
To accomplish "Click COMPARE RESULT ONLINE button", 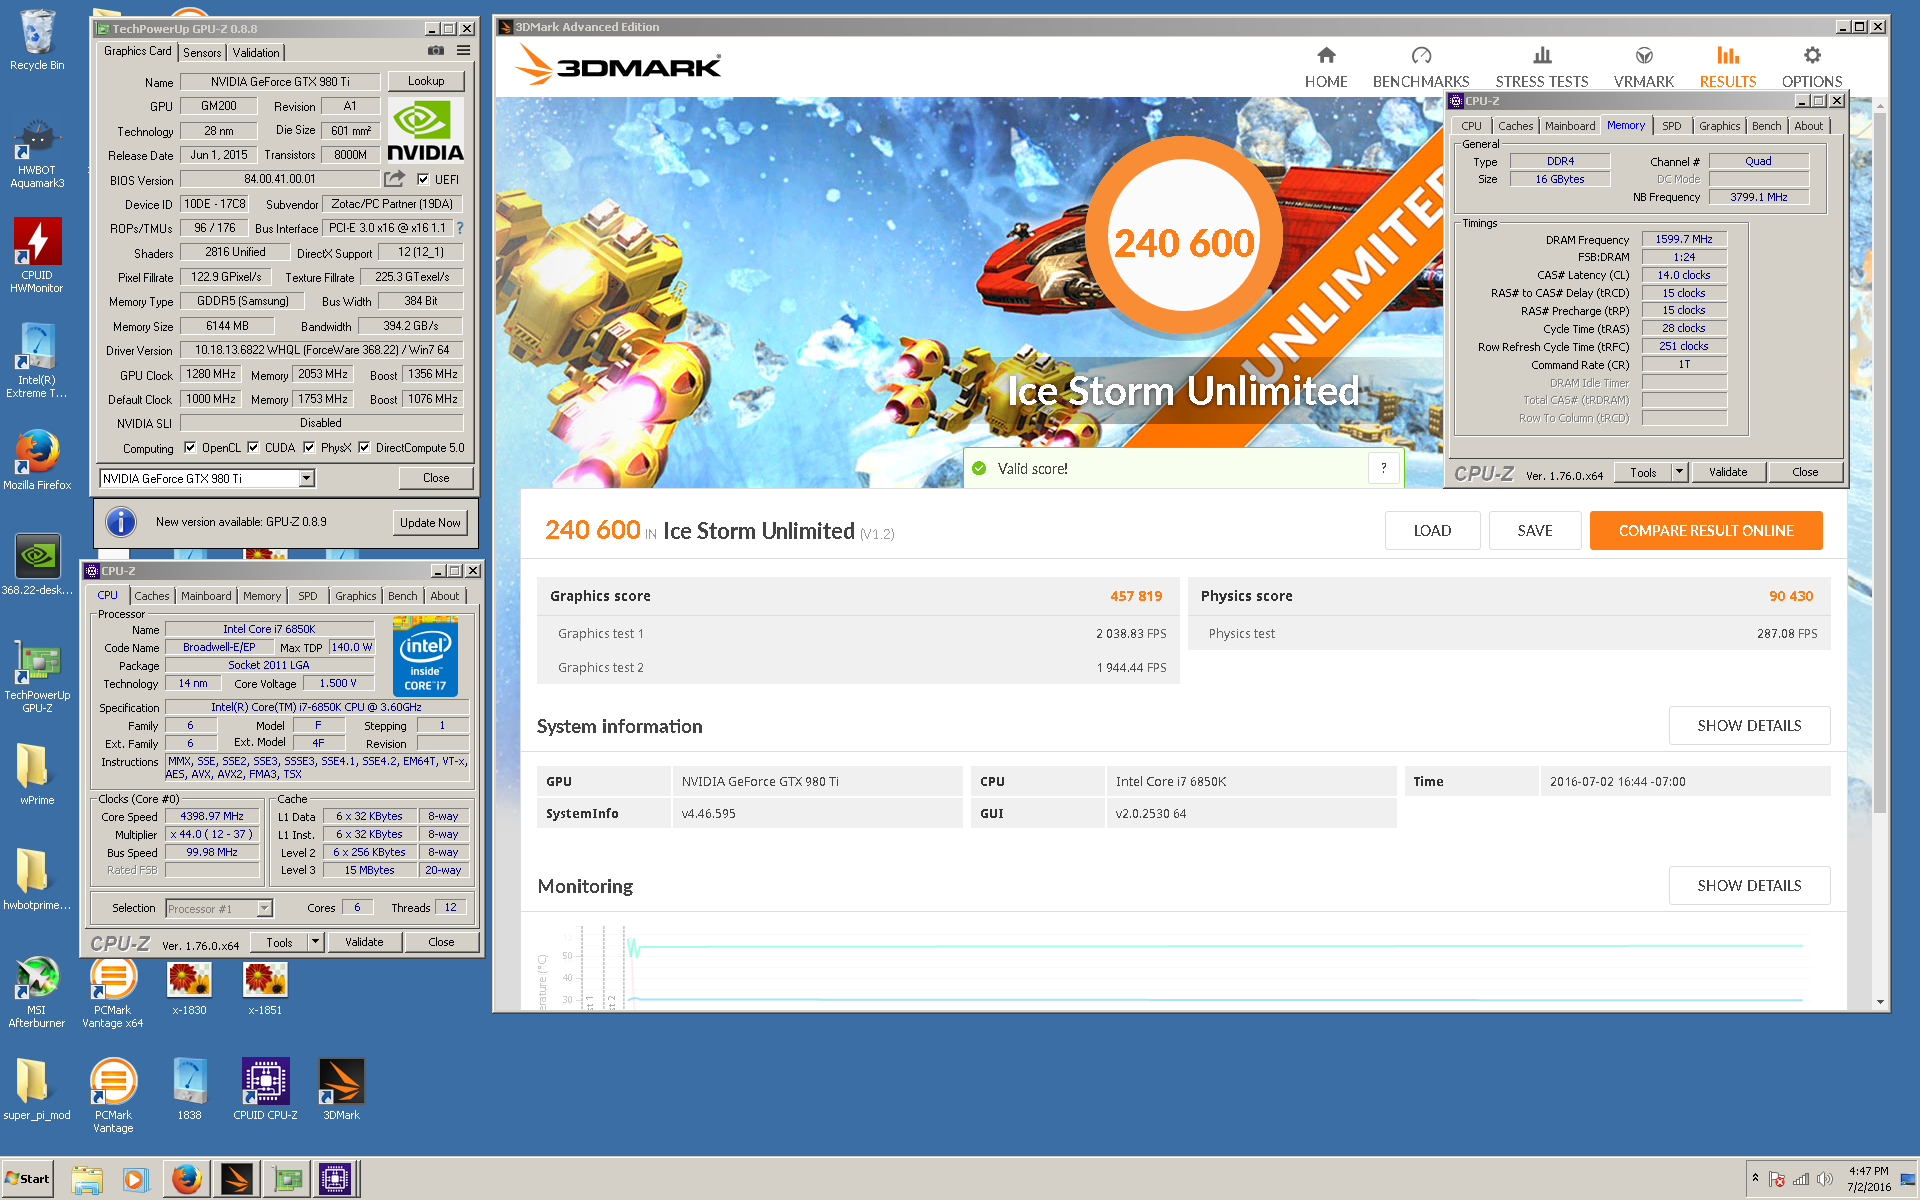I will pyautogui.click(x=1706, y=531).
